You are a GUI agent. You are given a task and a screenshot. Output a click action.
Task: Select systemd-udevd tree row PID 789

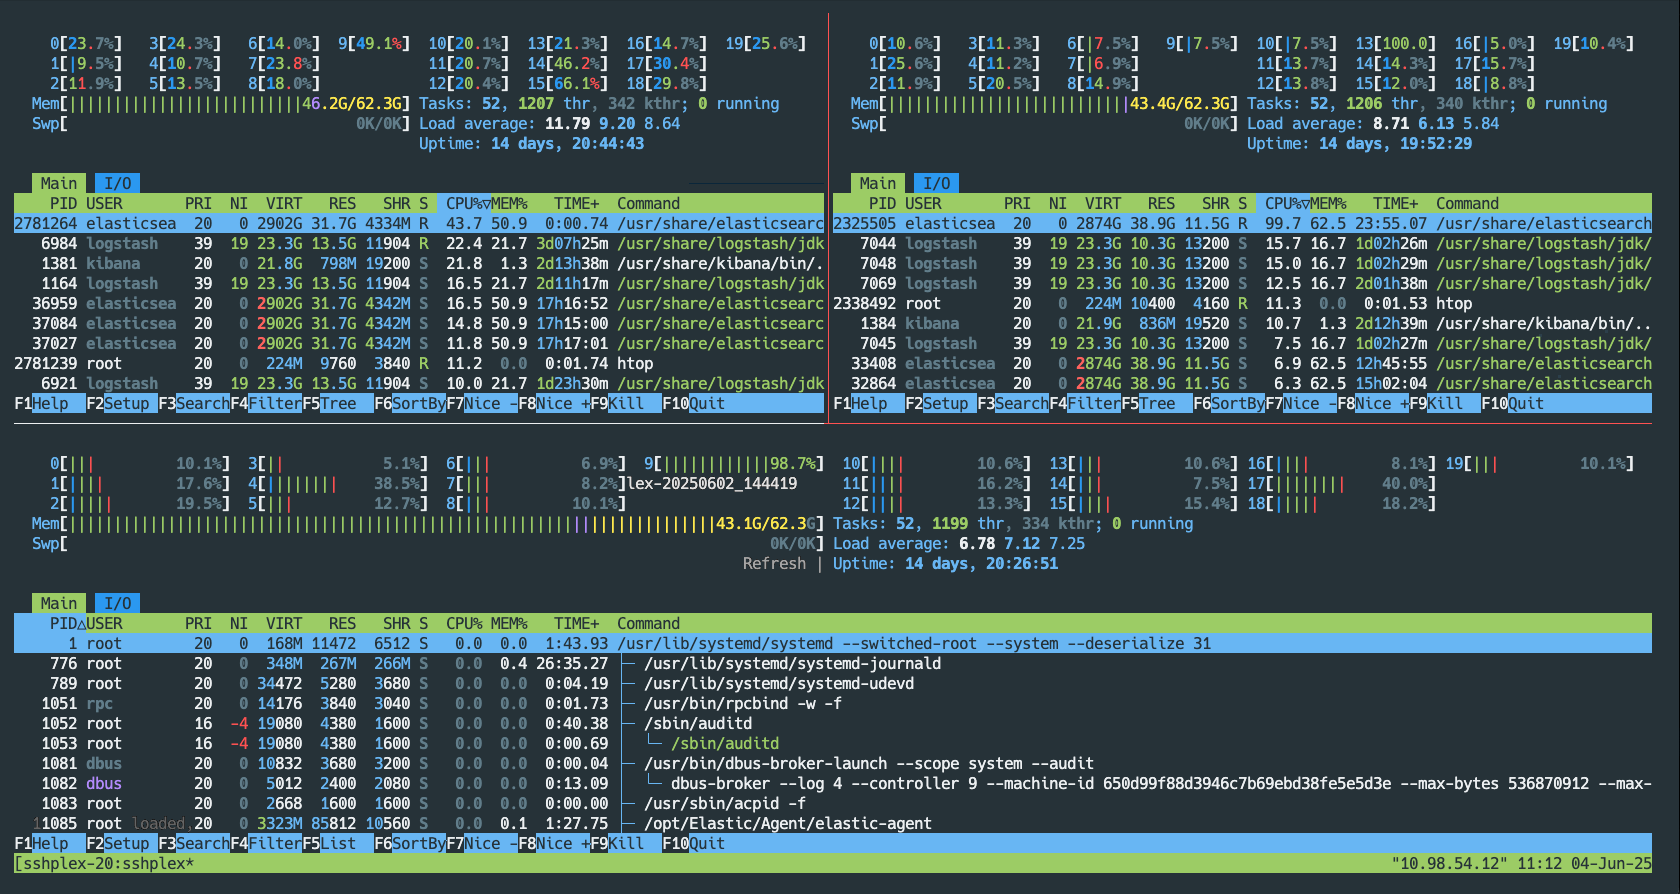point(833,683)
